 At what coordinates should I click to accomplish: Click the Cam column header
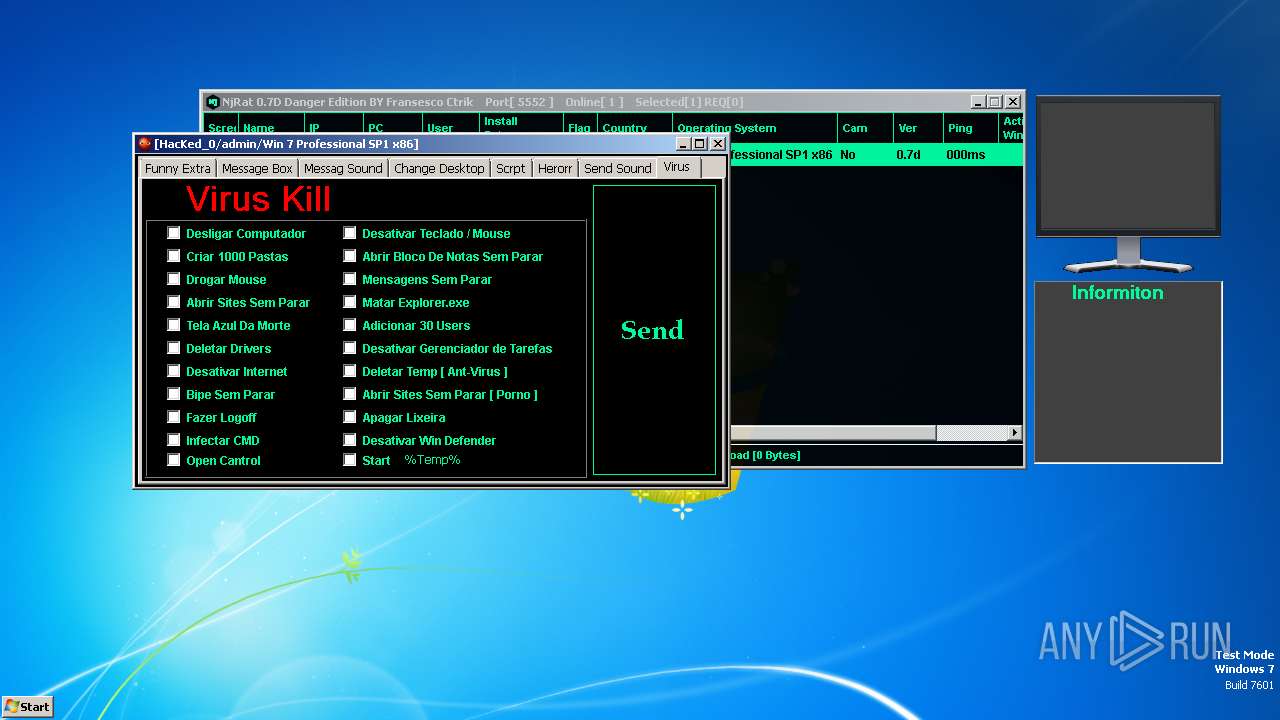(x=865, y=128)
